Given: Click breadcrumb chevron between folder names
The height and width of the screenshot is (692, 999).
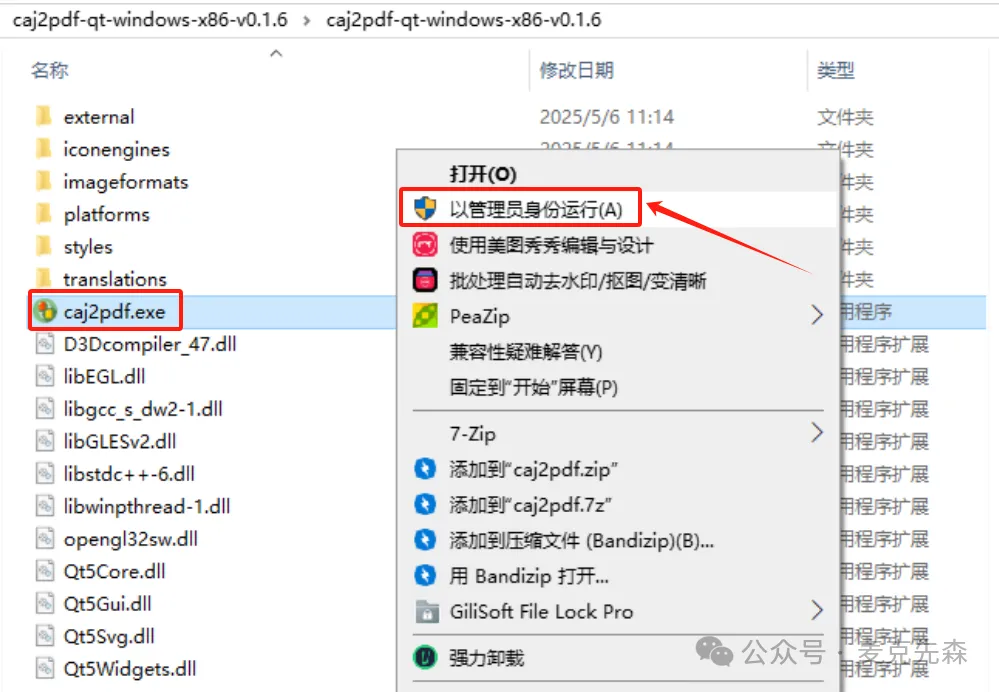Looking at the screenshot, I should pos(307,20).
